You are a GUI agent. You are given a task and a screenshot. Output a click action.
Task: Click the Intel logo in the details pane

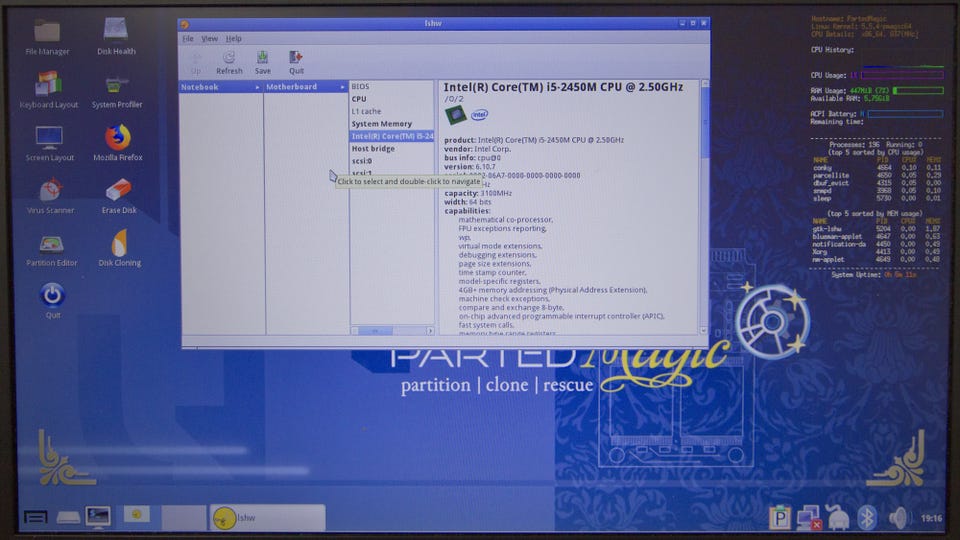pos(479,114)
